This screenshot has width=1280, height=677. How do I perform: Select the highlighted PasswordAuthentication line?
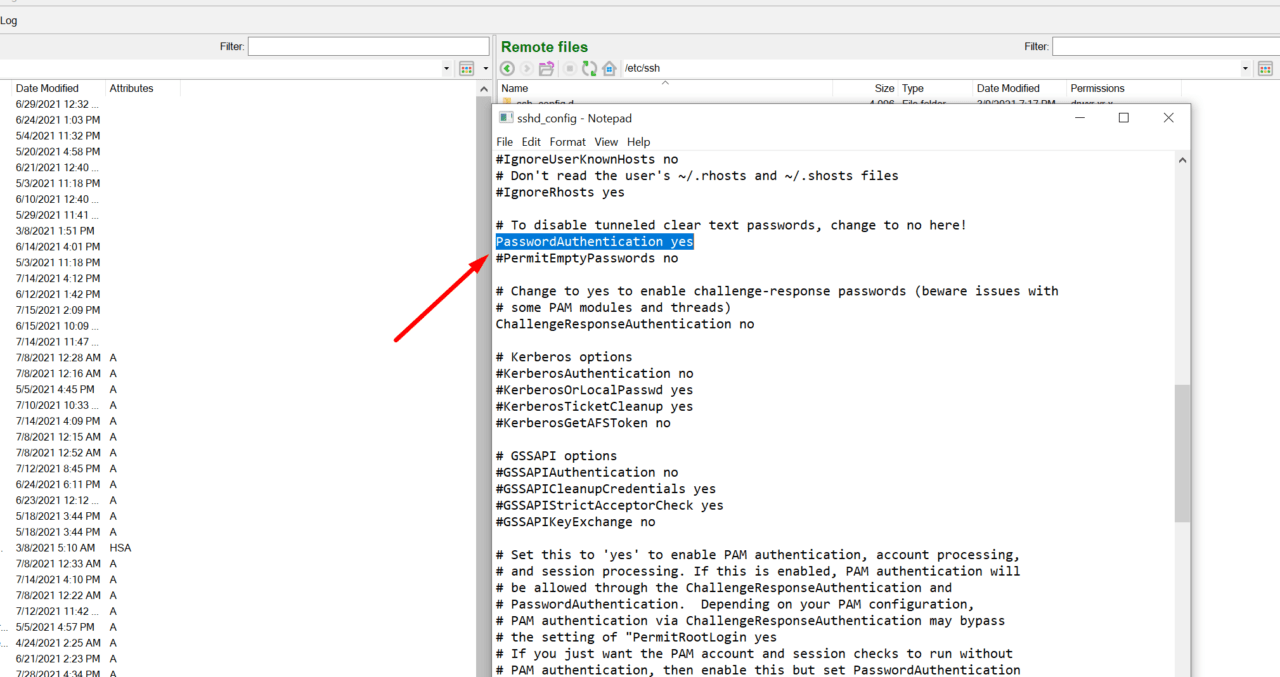point(594,241)
